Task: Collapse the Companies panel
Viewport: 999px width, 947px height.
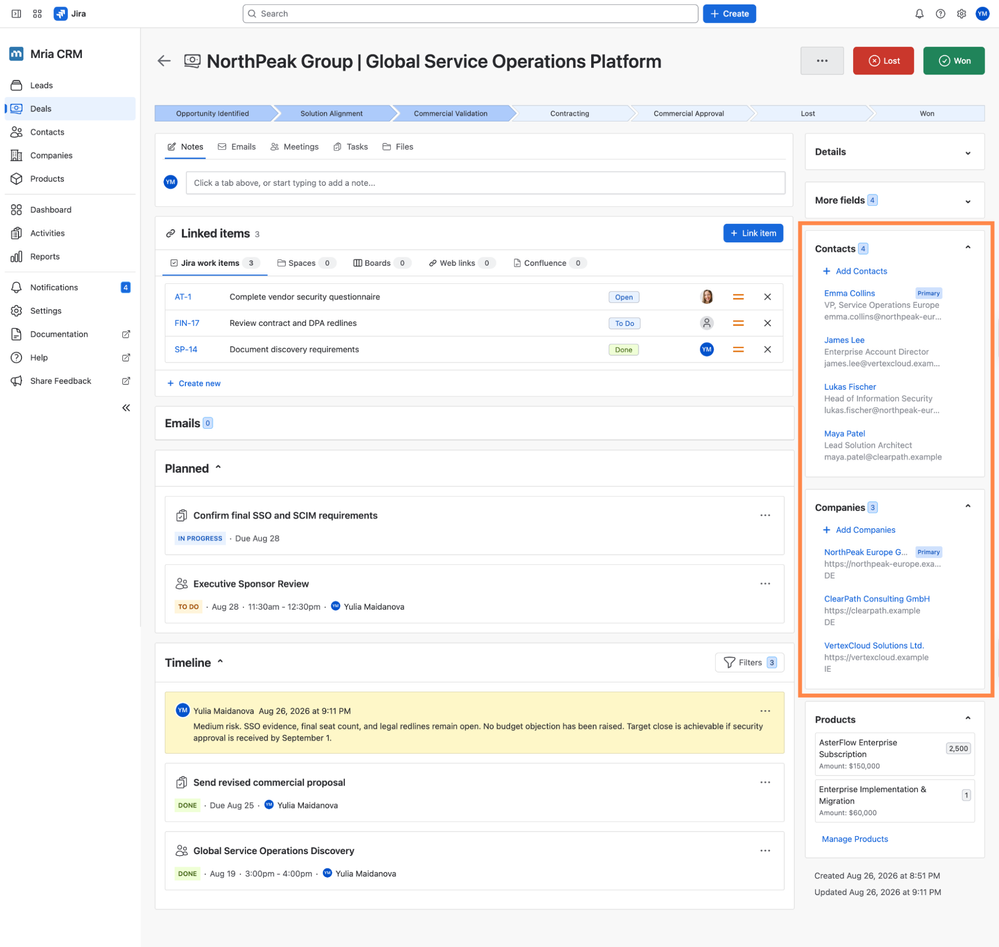Action: (x=968, y=506)
